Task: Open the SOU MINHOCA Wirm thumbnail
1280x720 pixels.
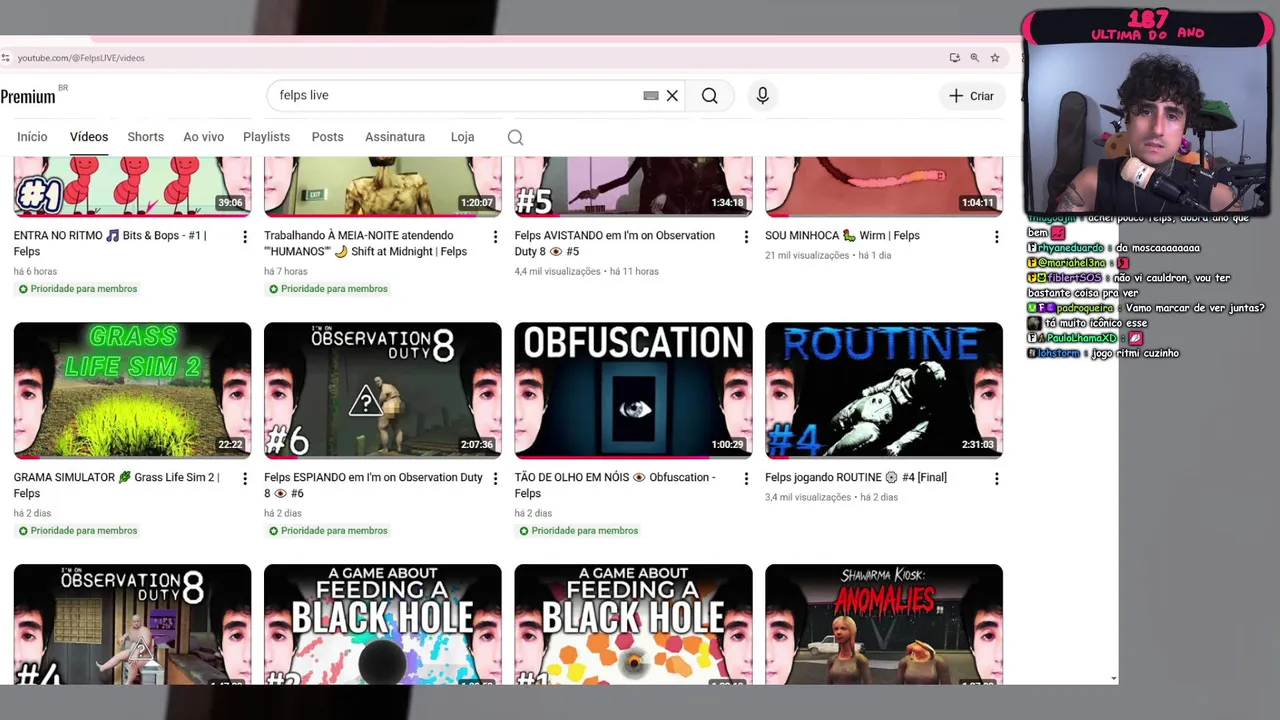Action: click(884, 186)
